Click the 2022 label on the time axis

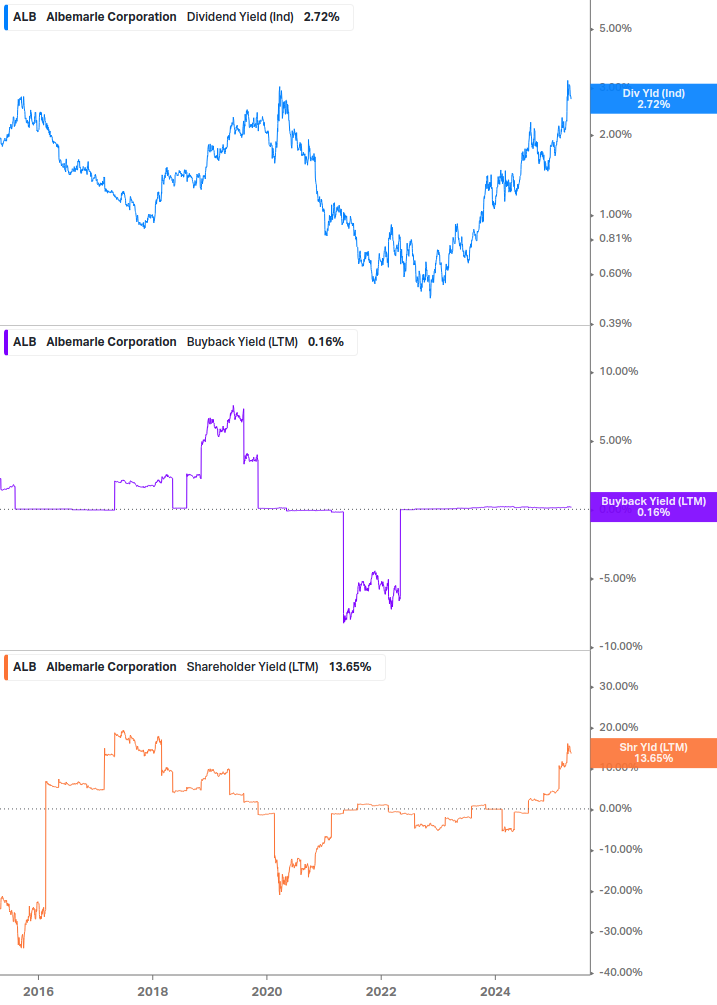coord(381,992)
